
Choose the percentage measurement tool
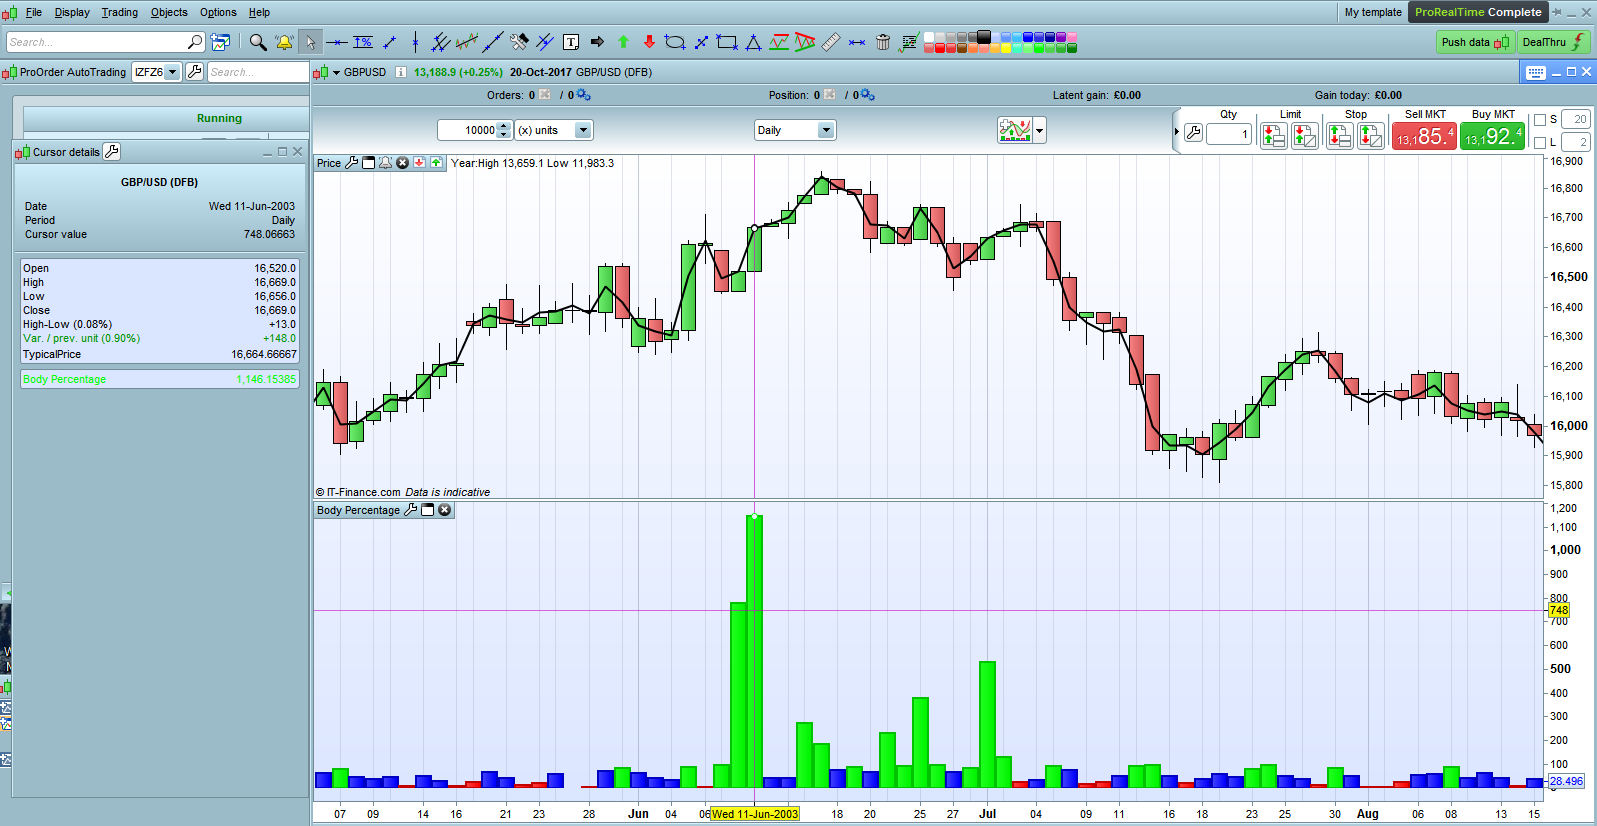[x=363, y=42]
